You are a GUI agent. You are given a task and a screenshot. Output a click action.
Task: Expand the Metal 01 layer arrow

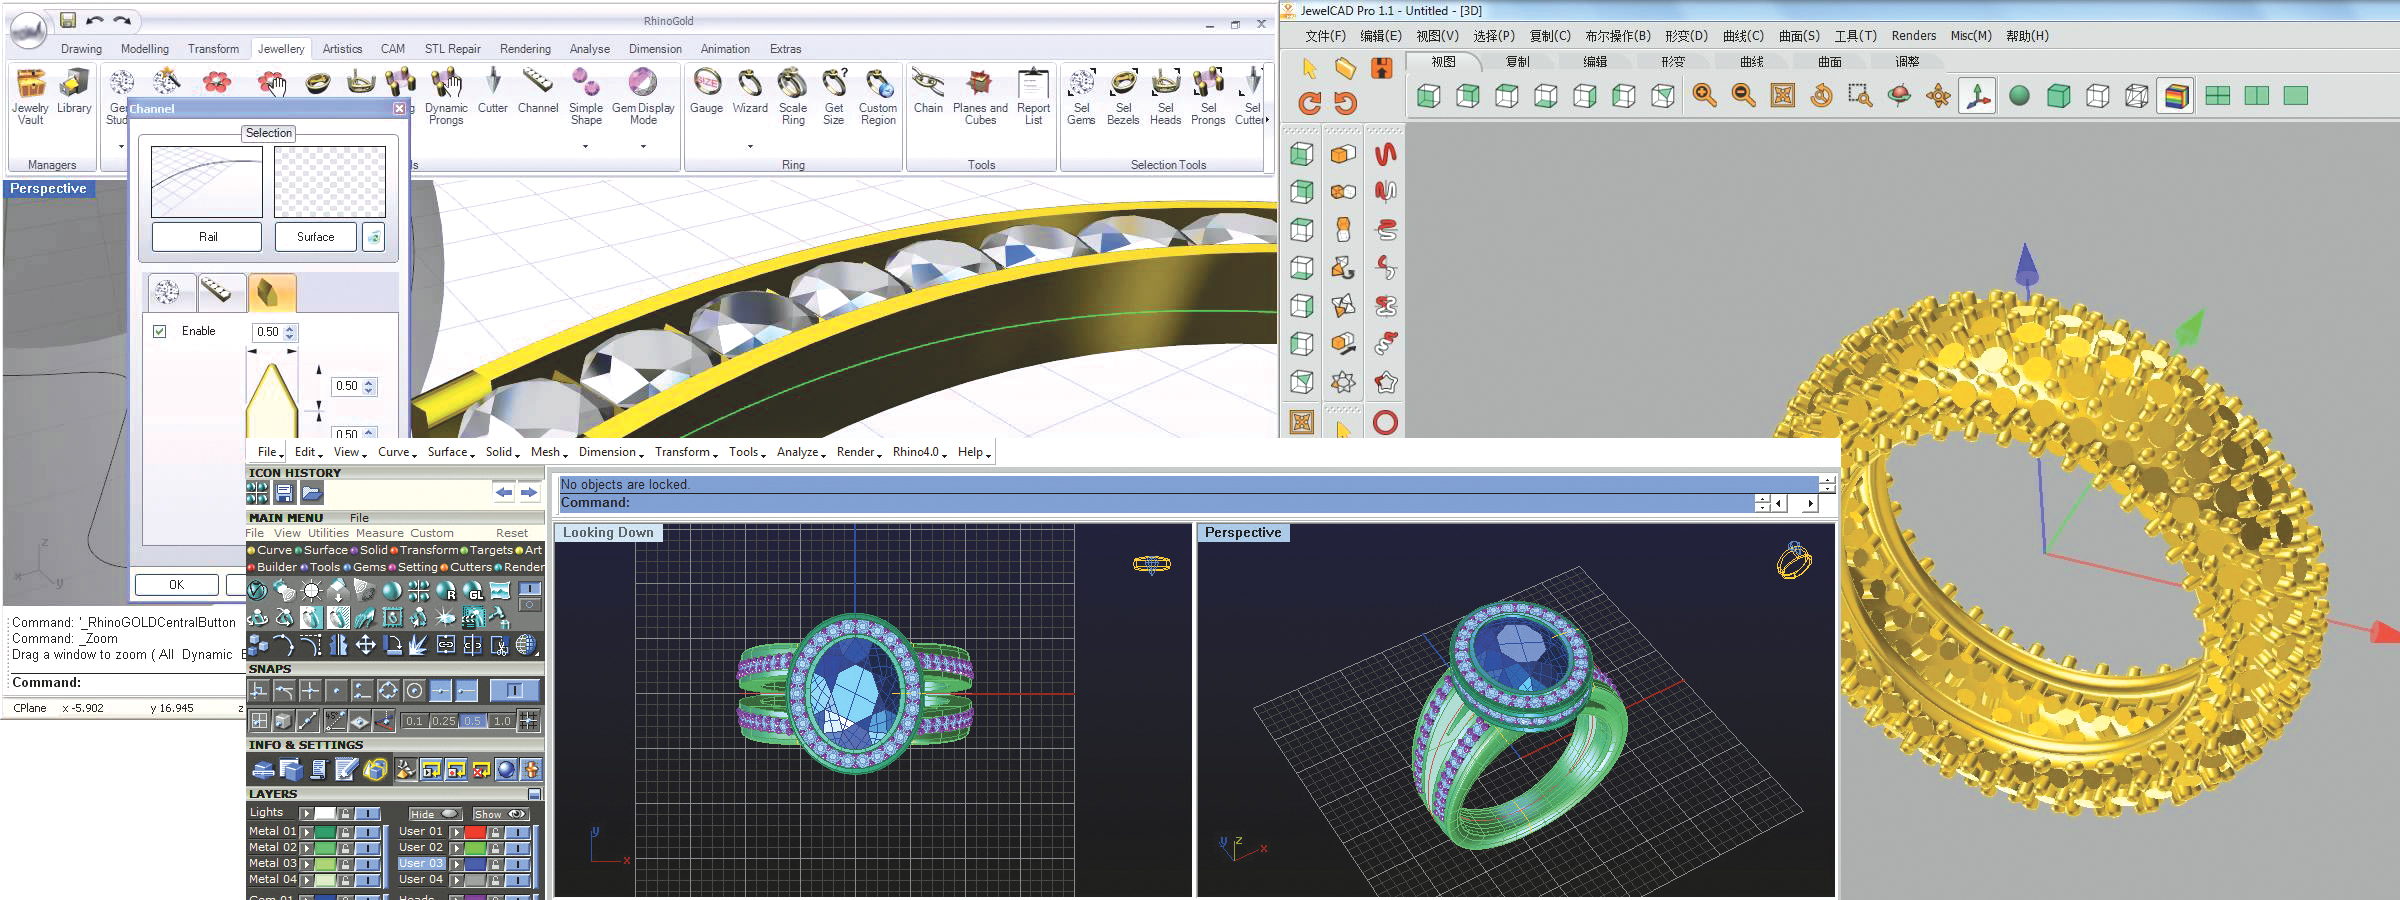point(308,831)
